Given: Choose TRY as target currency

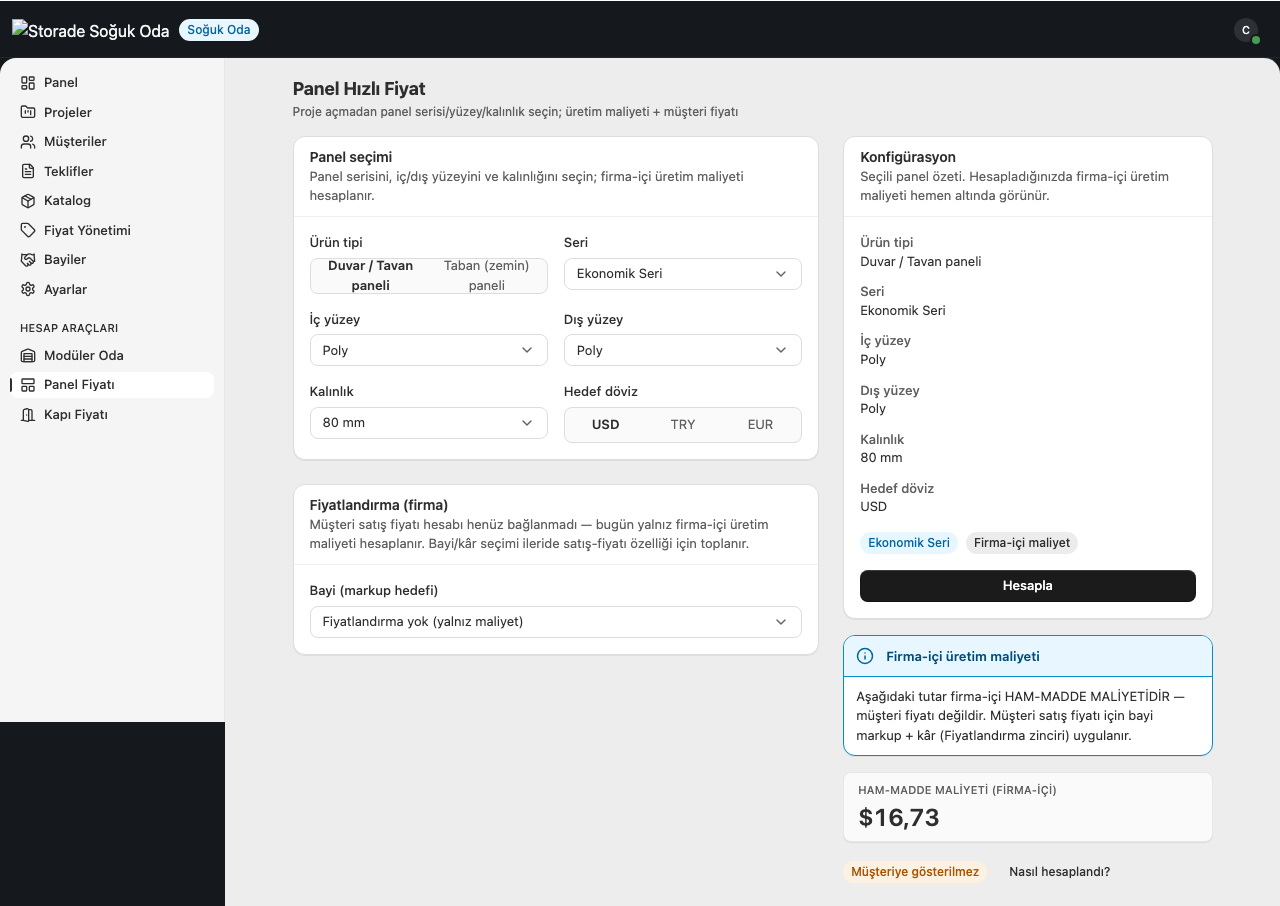Looking at the screenshot, I should [683, 424].
